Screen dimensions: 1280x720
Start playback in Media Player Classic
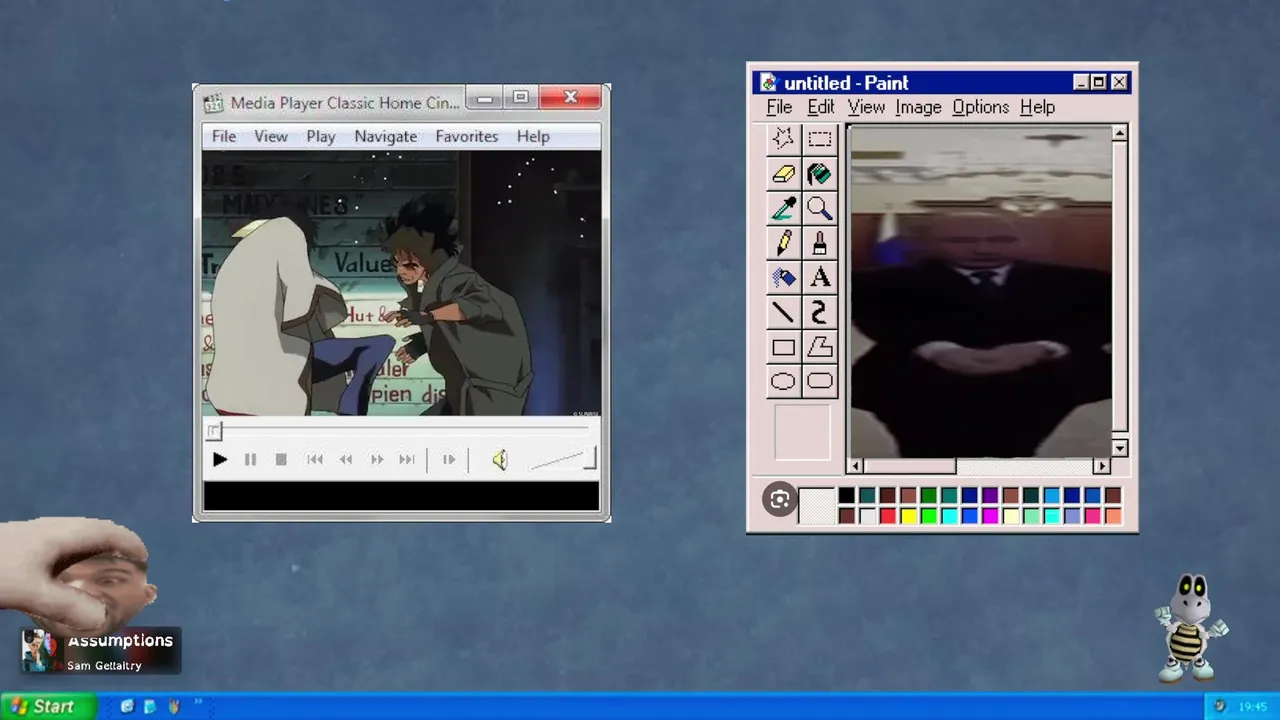220,460
